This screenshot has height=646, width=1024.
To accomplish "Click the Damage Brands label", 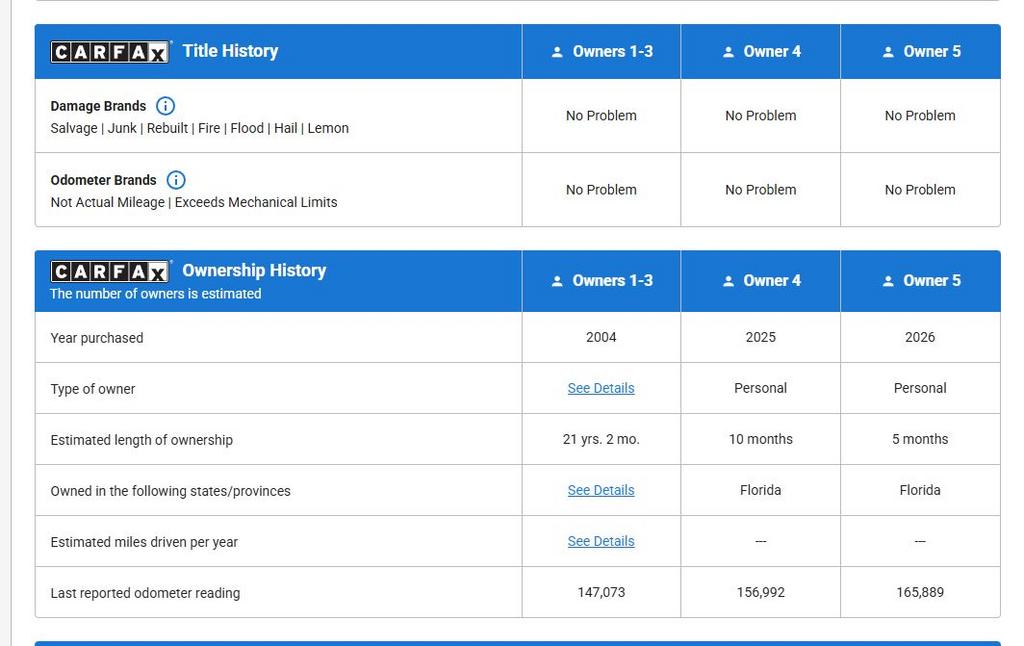I will [x=98, y=106].
